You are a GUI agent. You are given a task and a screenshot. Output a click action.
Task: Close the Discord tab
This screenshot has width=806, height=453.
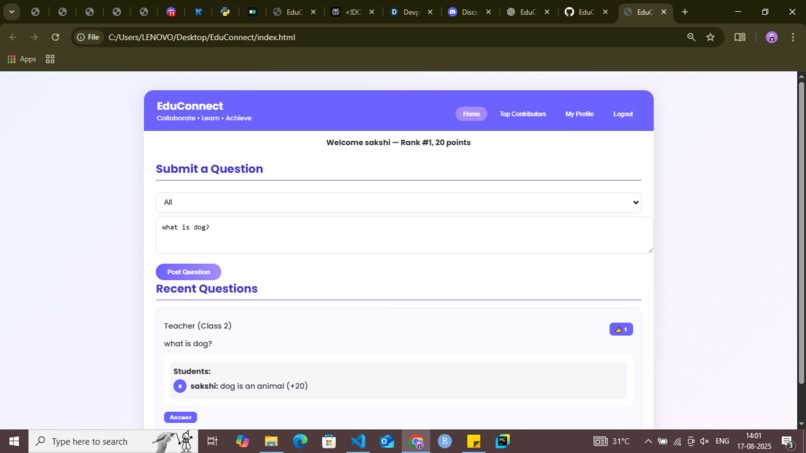tap(488, 12)
